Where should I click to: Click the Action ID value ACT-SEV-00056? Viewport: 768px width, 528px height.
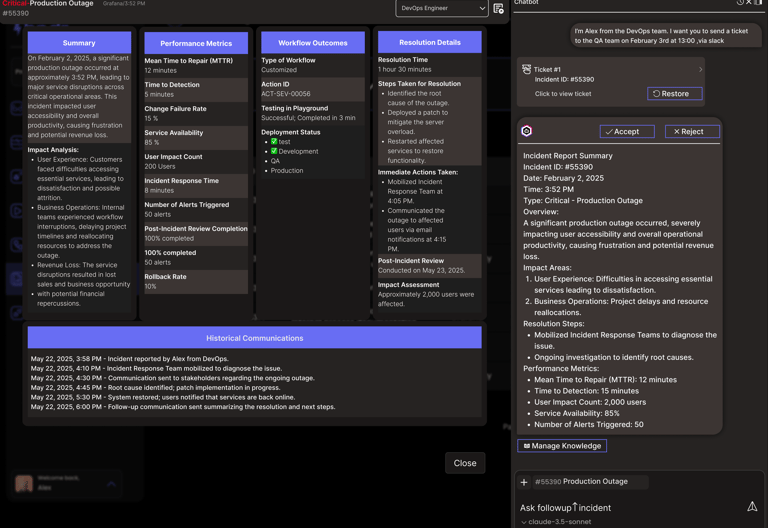tap(286, 94)
